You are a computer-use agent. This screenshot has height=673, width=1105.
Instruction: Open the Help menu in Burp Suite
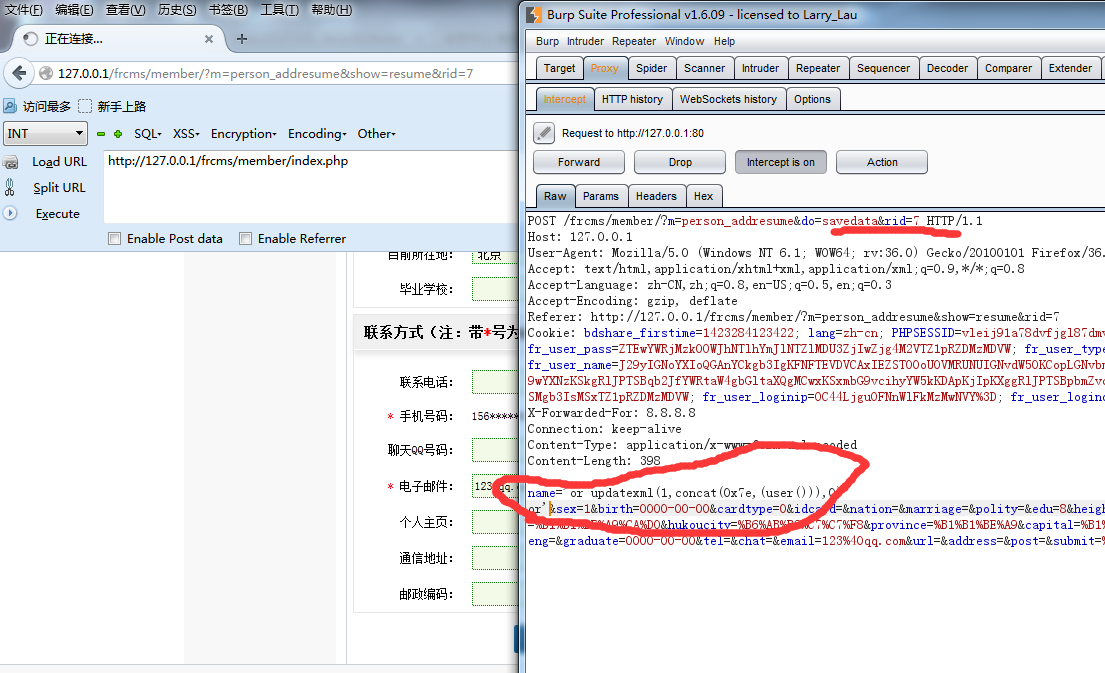pos(724,42)
